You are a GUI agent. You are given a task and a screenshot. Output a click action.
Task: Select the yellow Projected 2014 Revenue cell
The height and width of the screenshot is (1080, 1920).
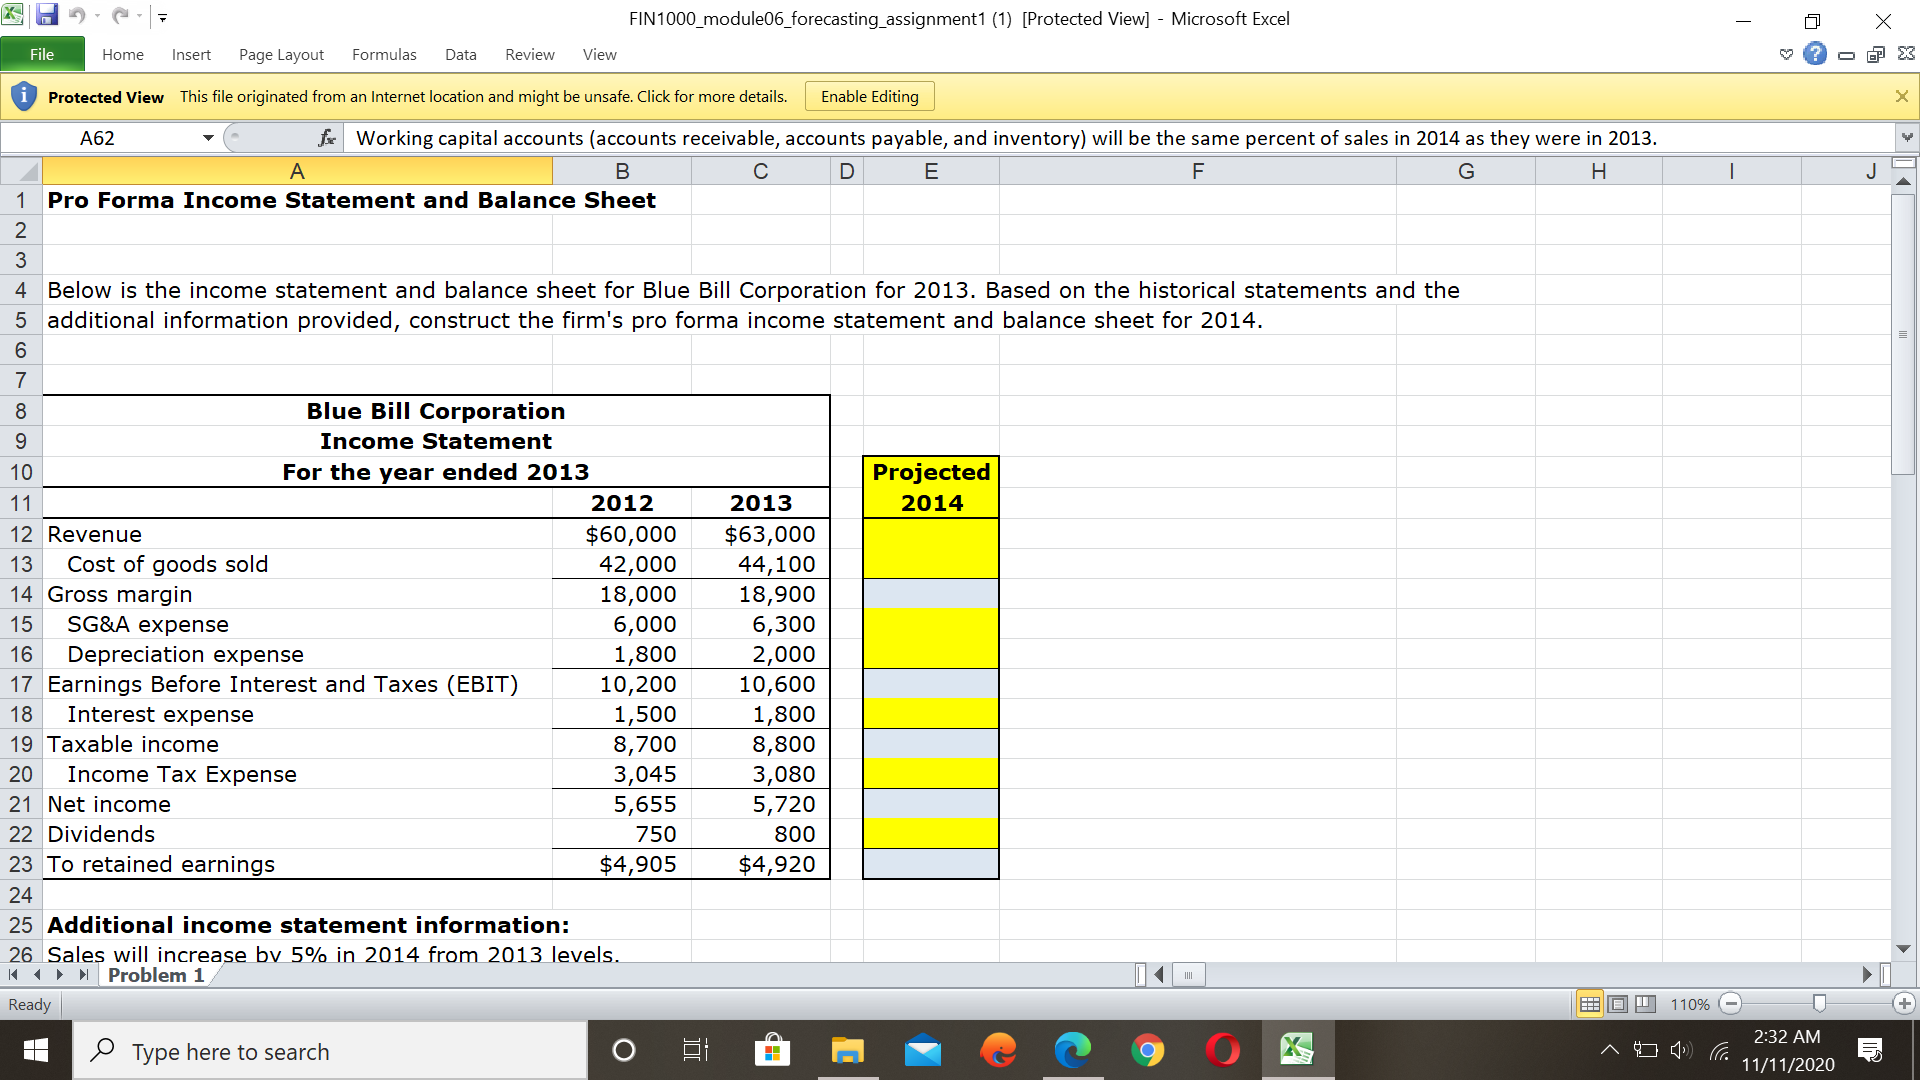[x=931, y=534]
